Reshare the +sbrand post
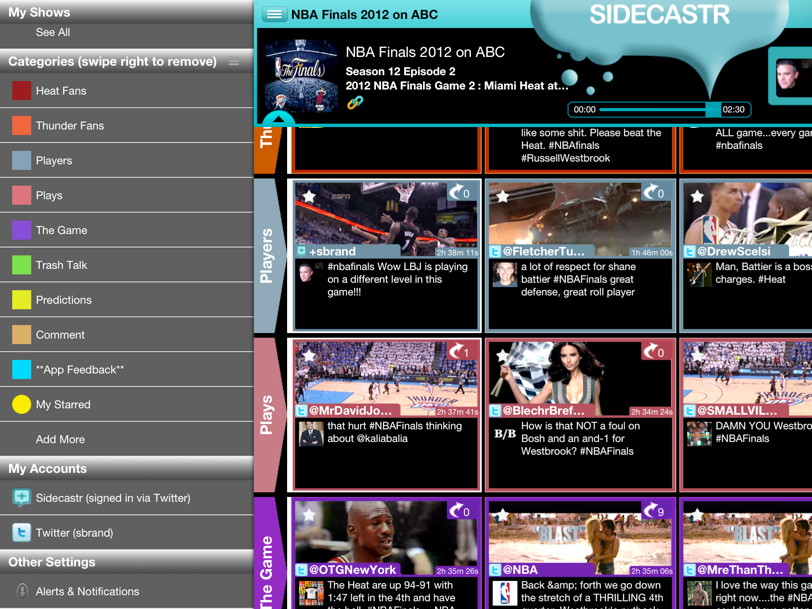Viewport: 812px width, 609px height. pyautogui.click(x=460, y=192)
